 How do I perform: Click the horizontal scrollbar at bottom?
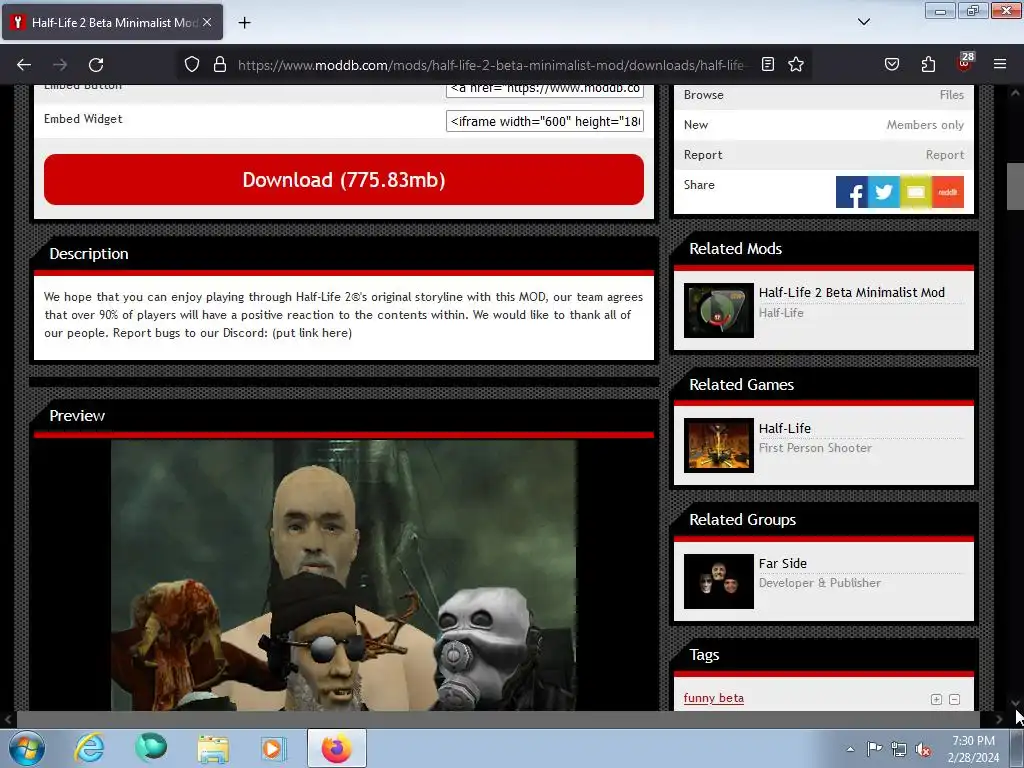[498, 719]
